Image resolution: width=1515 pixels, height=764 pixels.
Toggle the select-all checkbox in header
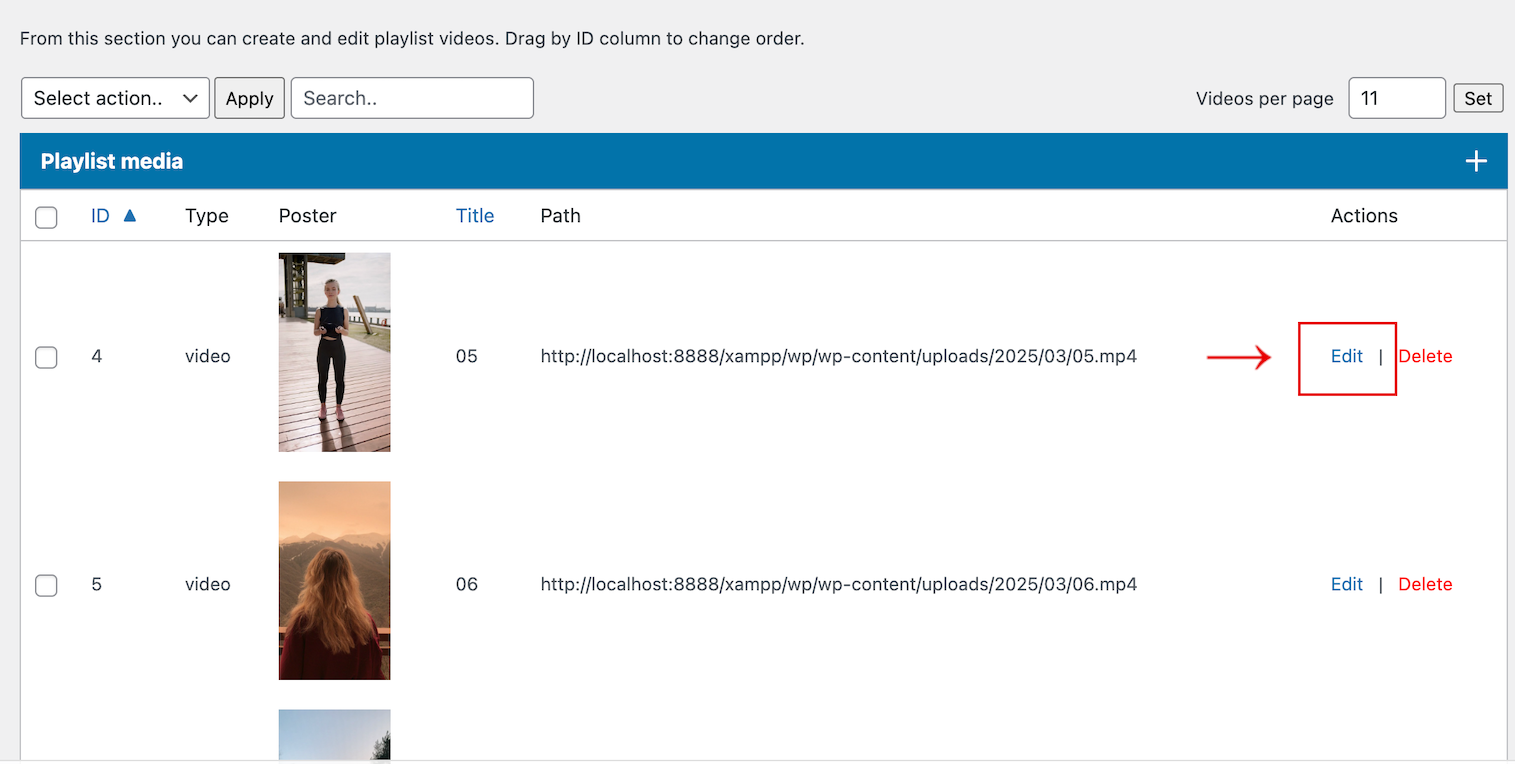pos(46,217)
